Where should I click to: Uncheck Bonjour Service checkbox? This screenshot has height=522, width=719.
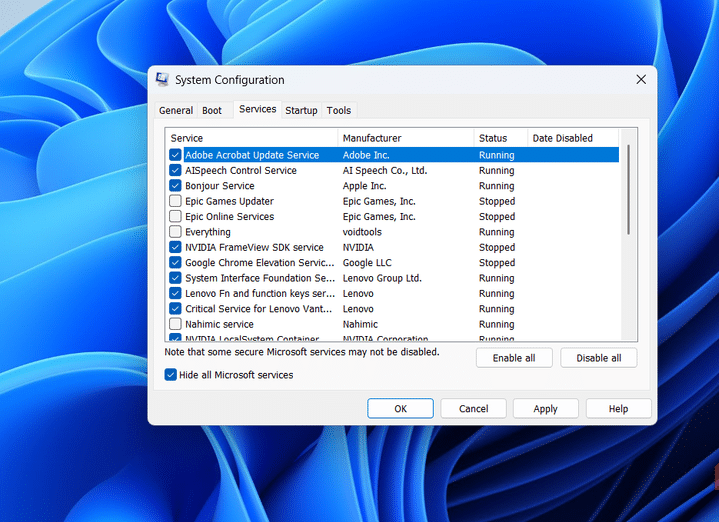coord(175,186)
